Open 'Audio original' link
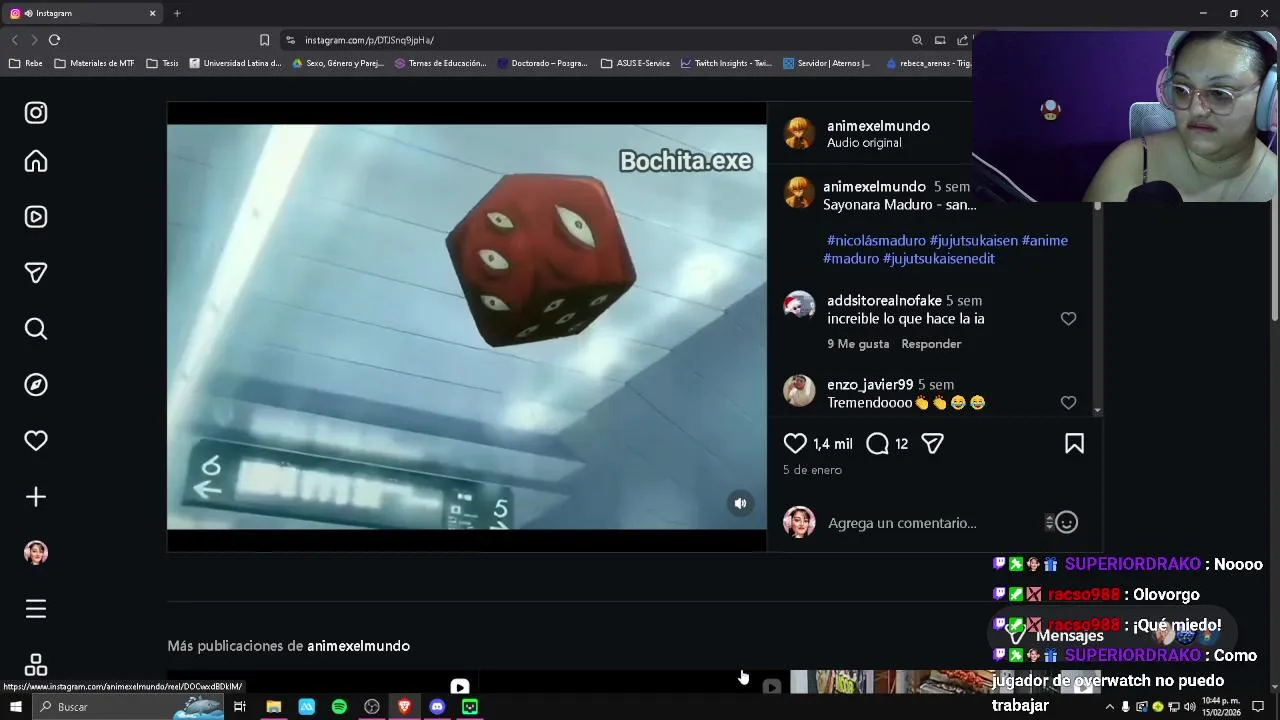Image resolution: width=1280 pixels, height=720 pixels. (x=864, y=143)
